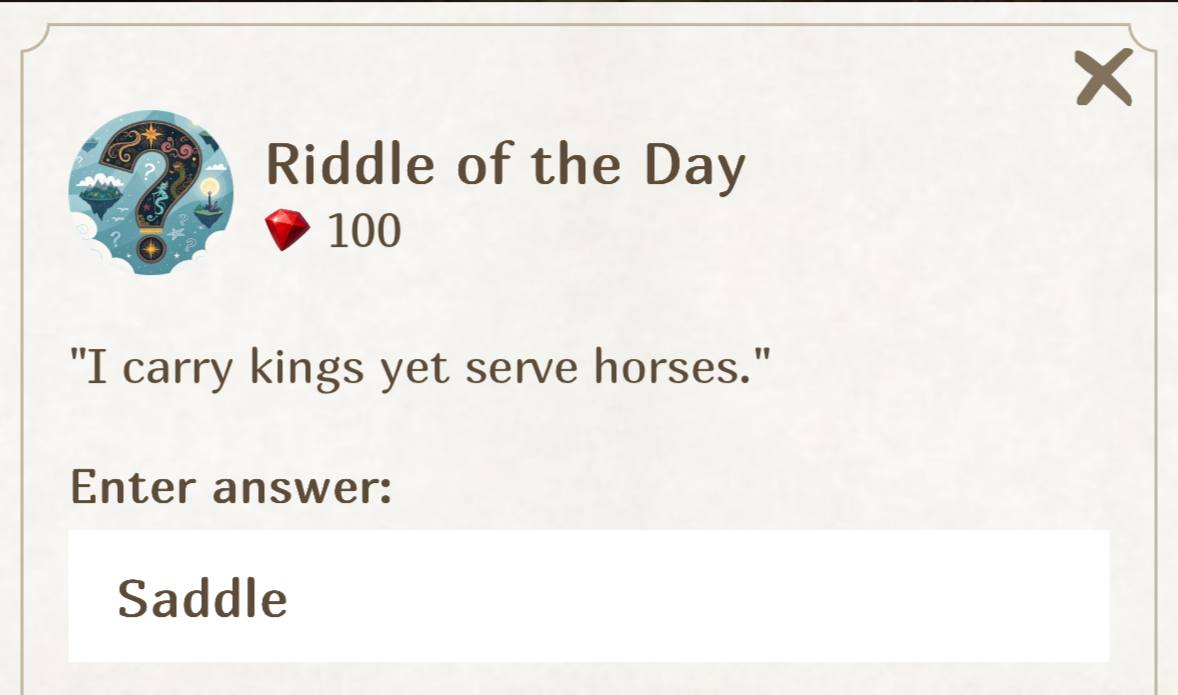Close the Riddle of the Day dialog
1178x695 pixels.
coord(1104,77)
